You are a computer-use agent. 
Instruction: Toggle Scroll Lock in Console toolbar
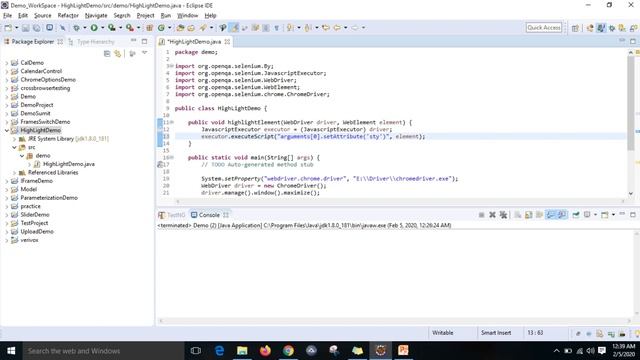coord(529,215)
